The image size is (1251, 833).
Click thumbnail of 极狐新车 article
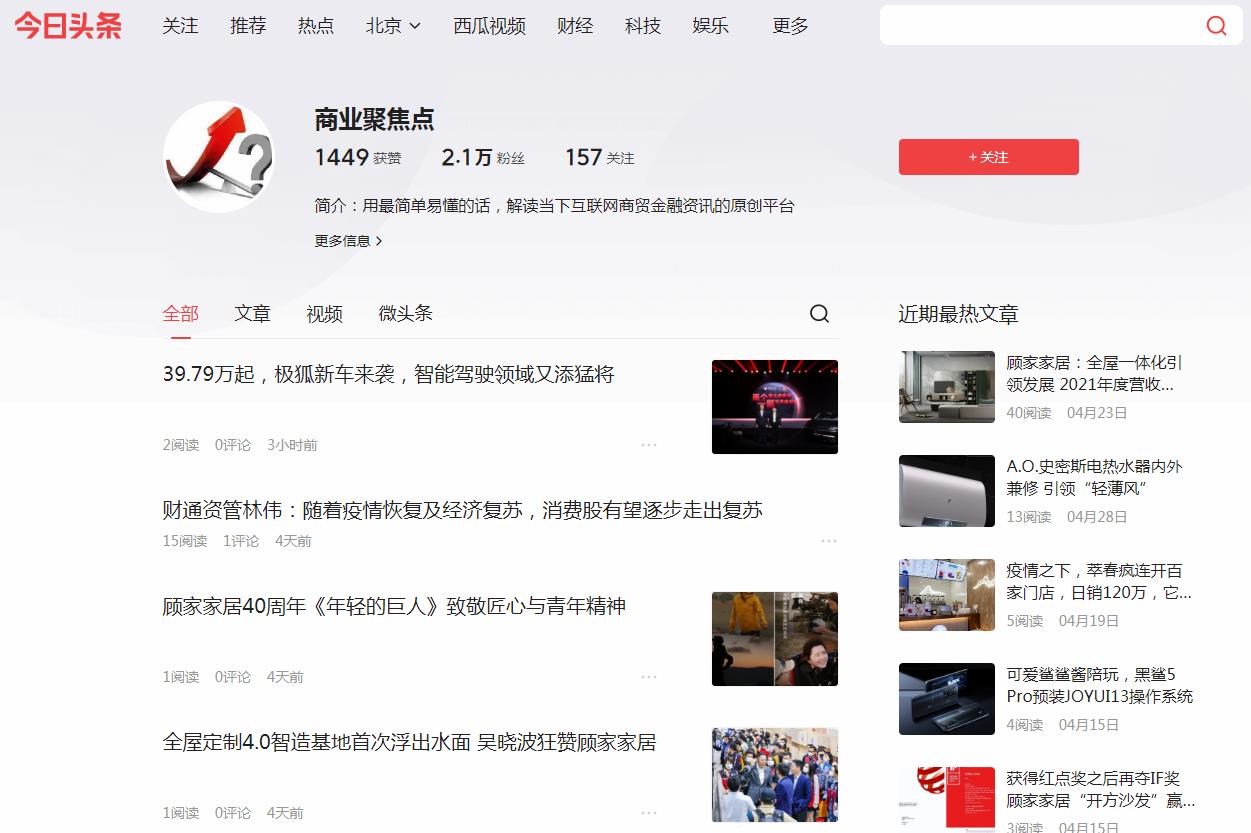click(x=775, y=407)
